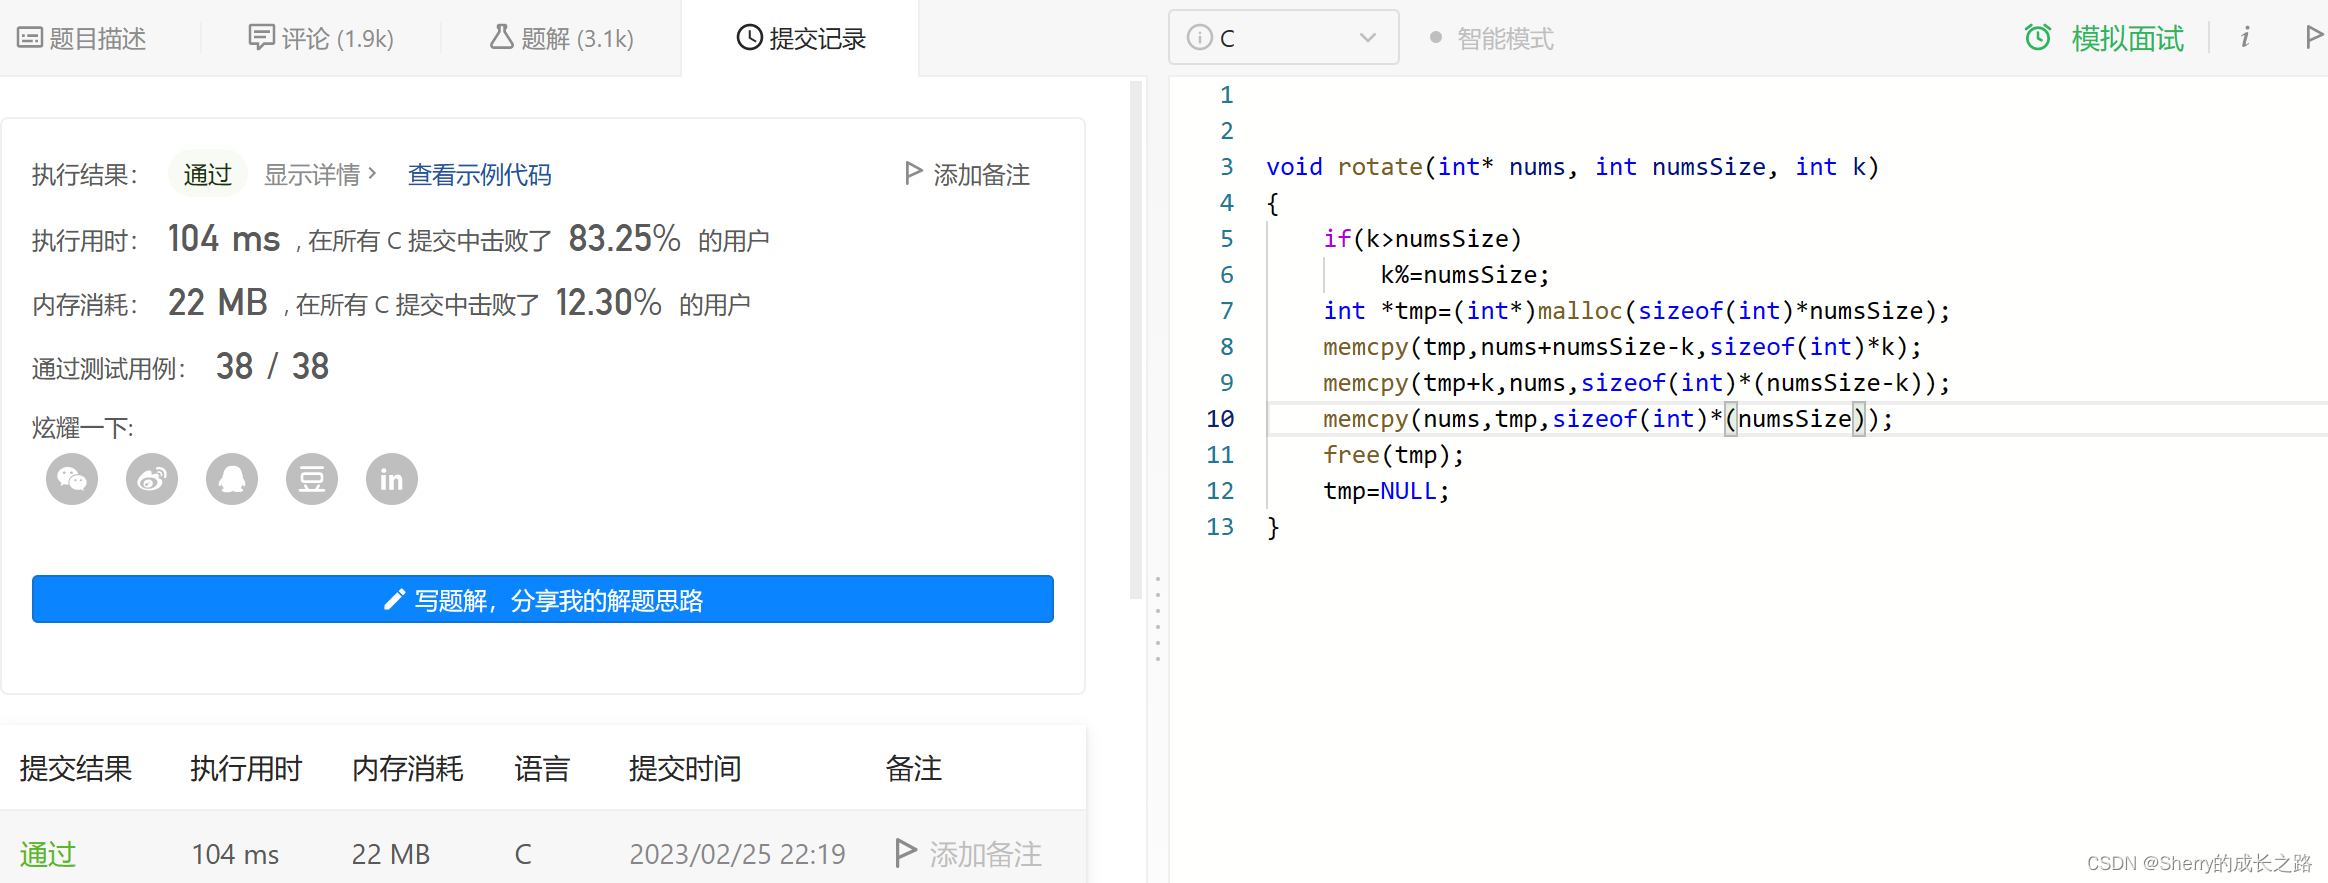Click the 38 / 38 test cases value
The width and height of the screenshot is (2328, 883).
(272, 366)
